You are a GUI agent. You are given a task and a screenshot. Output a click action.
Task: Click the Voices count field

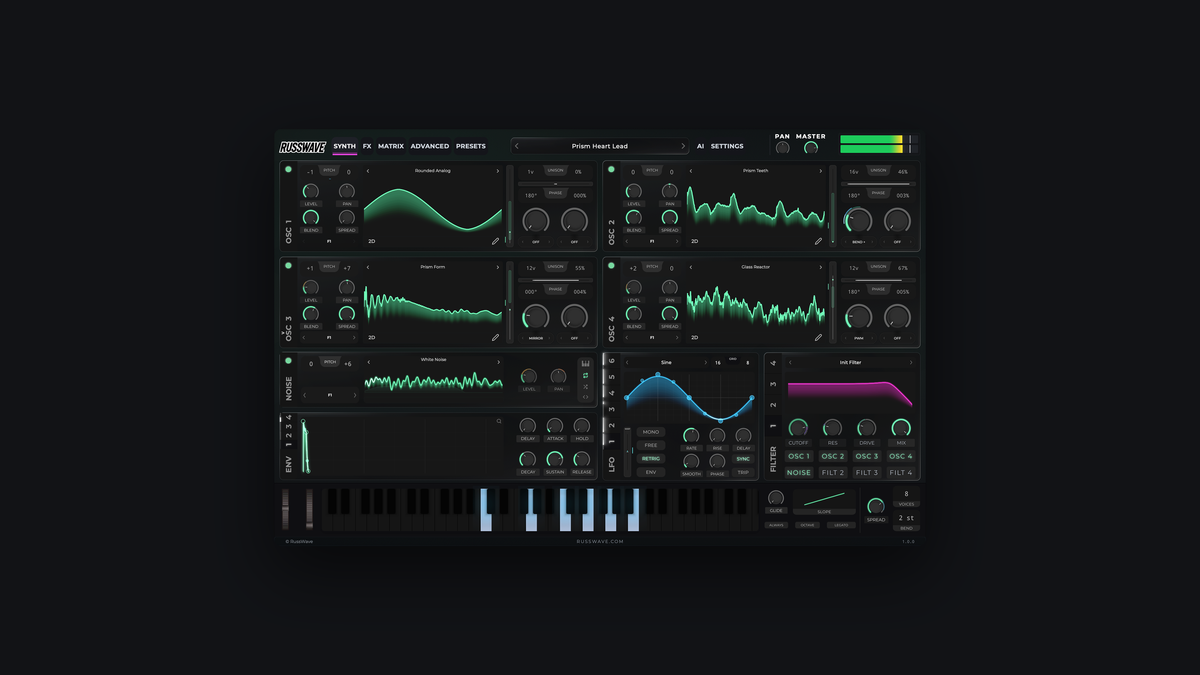pyautogui.click(x=906, y=497)
